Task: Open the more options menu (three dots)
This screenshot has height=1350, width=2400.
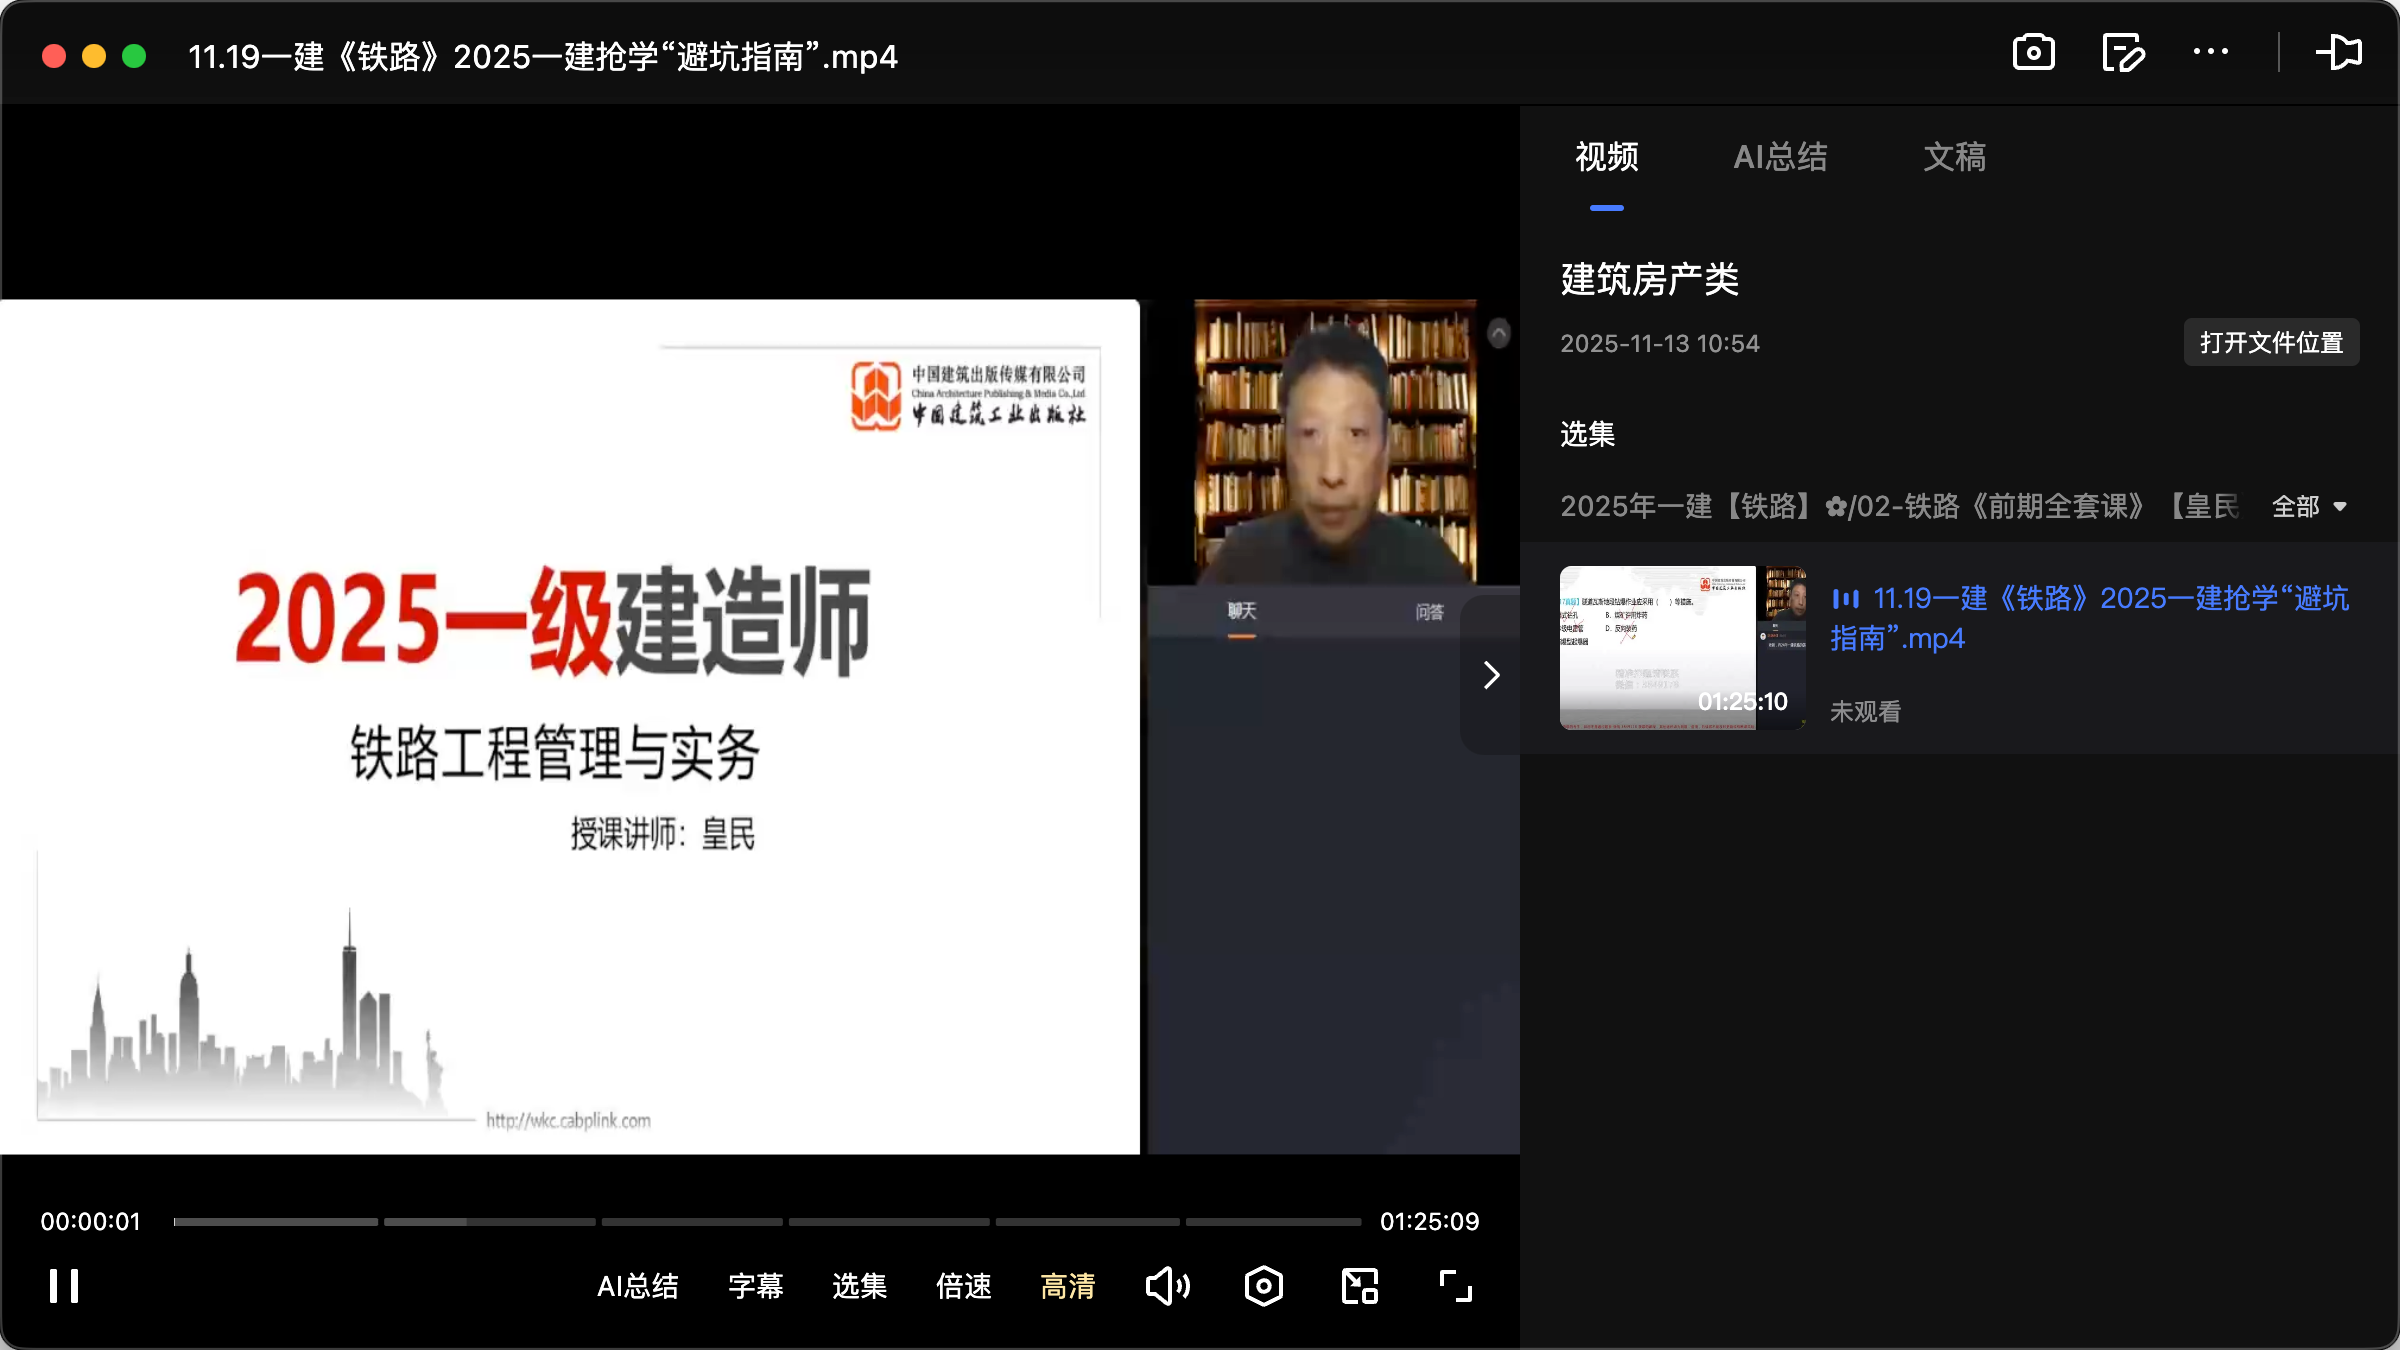Action: [2211, 53]
